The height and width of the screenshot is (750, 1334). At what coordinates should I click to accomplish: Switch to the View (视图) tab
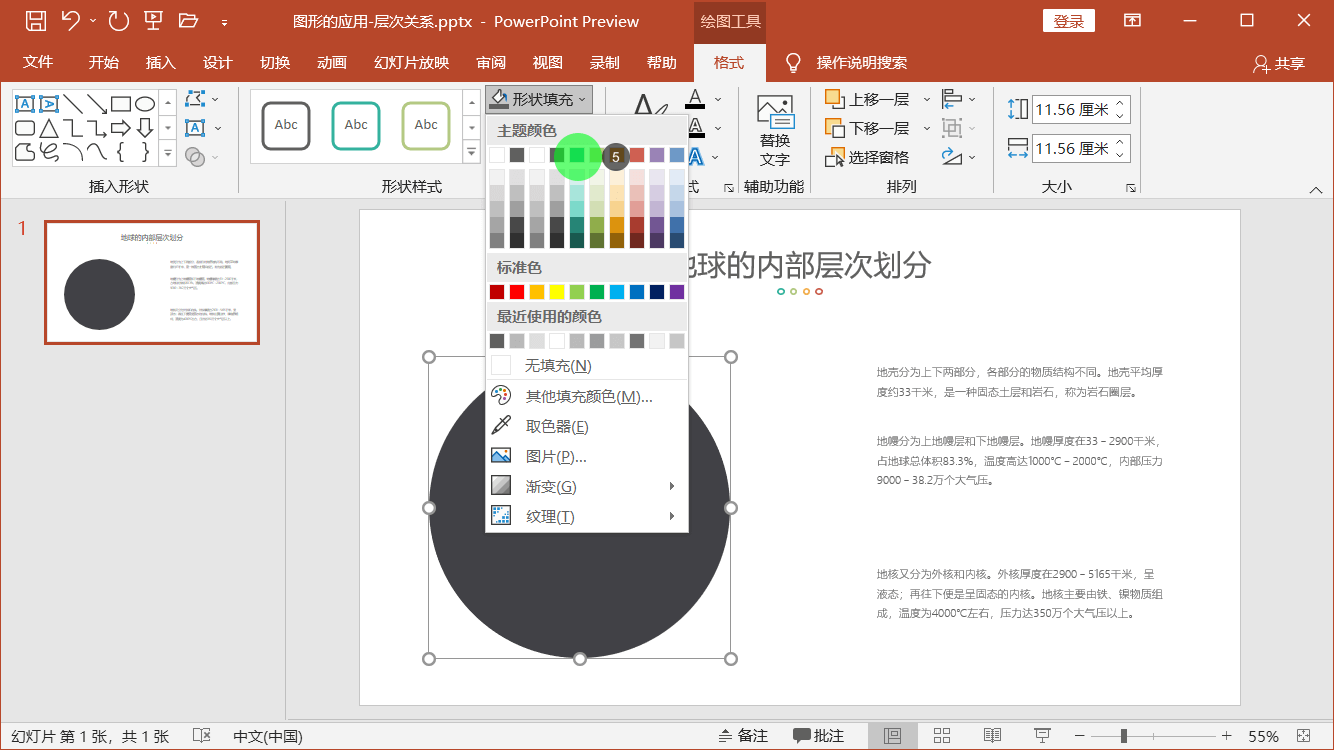(547, 62)
